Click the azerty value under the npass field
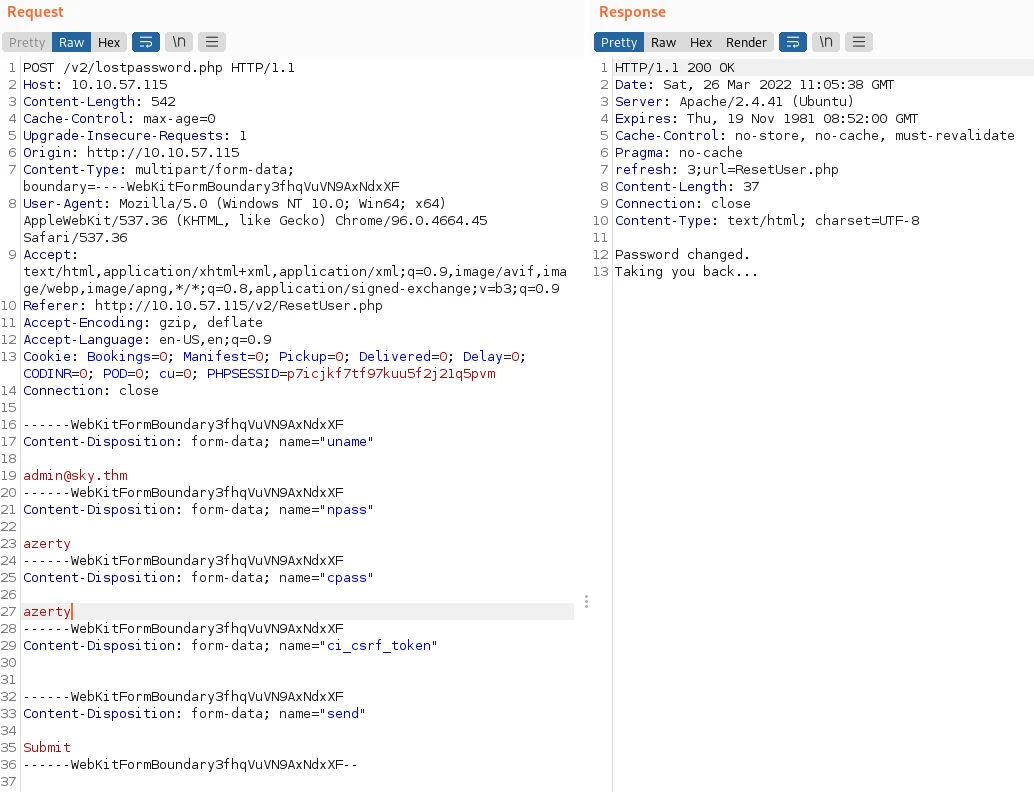1034x792 pixels. coord(47,543)
